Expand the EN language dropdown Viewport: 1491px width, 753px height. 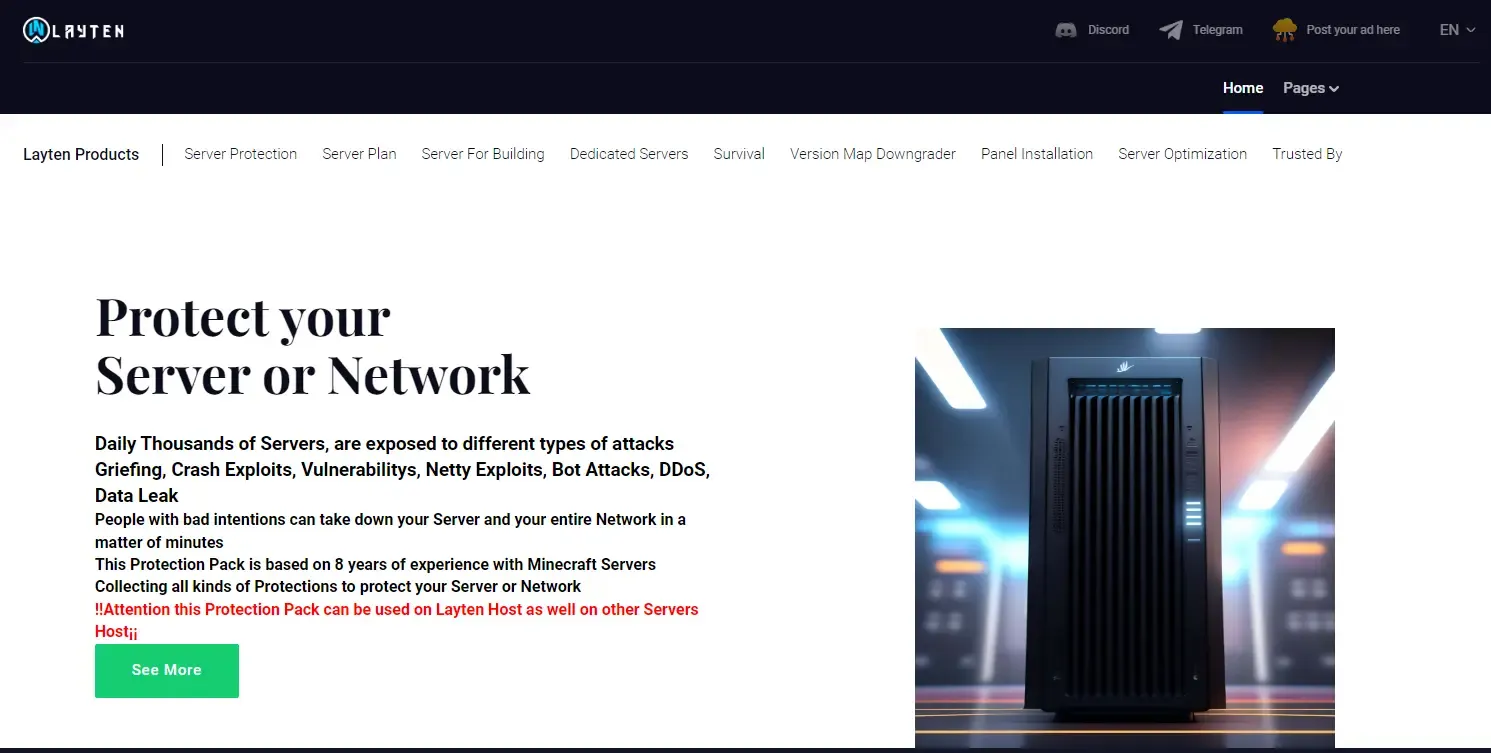coord(1457,30)
